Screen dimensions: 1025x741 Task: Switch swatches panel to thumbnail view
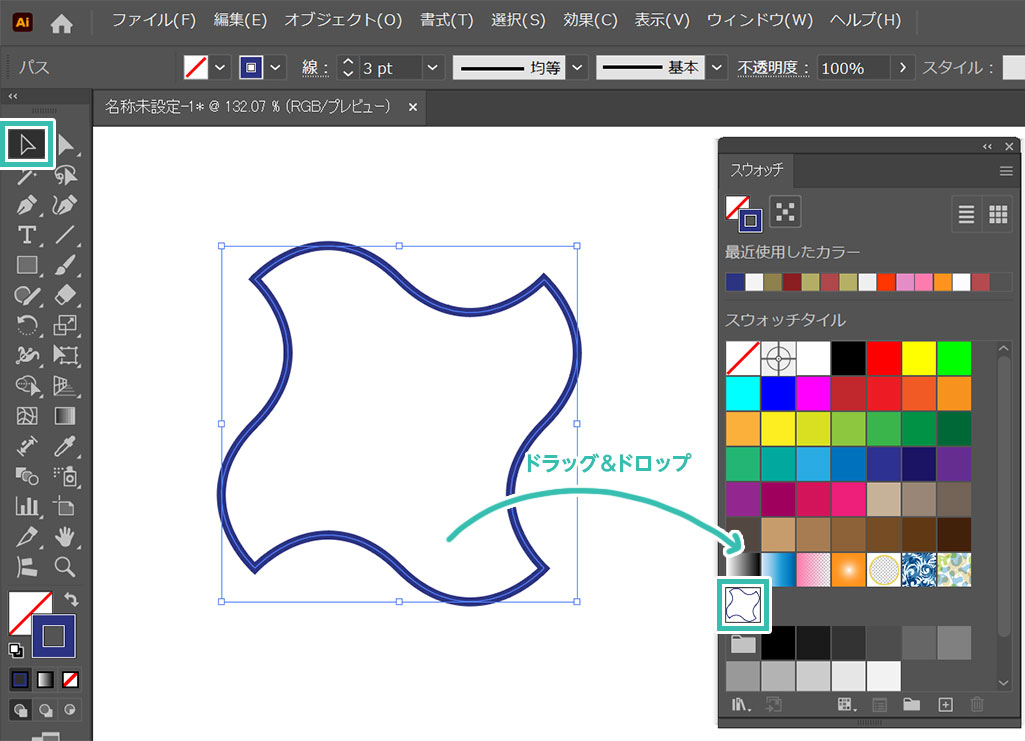(x=998, y=214)
